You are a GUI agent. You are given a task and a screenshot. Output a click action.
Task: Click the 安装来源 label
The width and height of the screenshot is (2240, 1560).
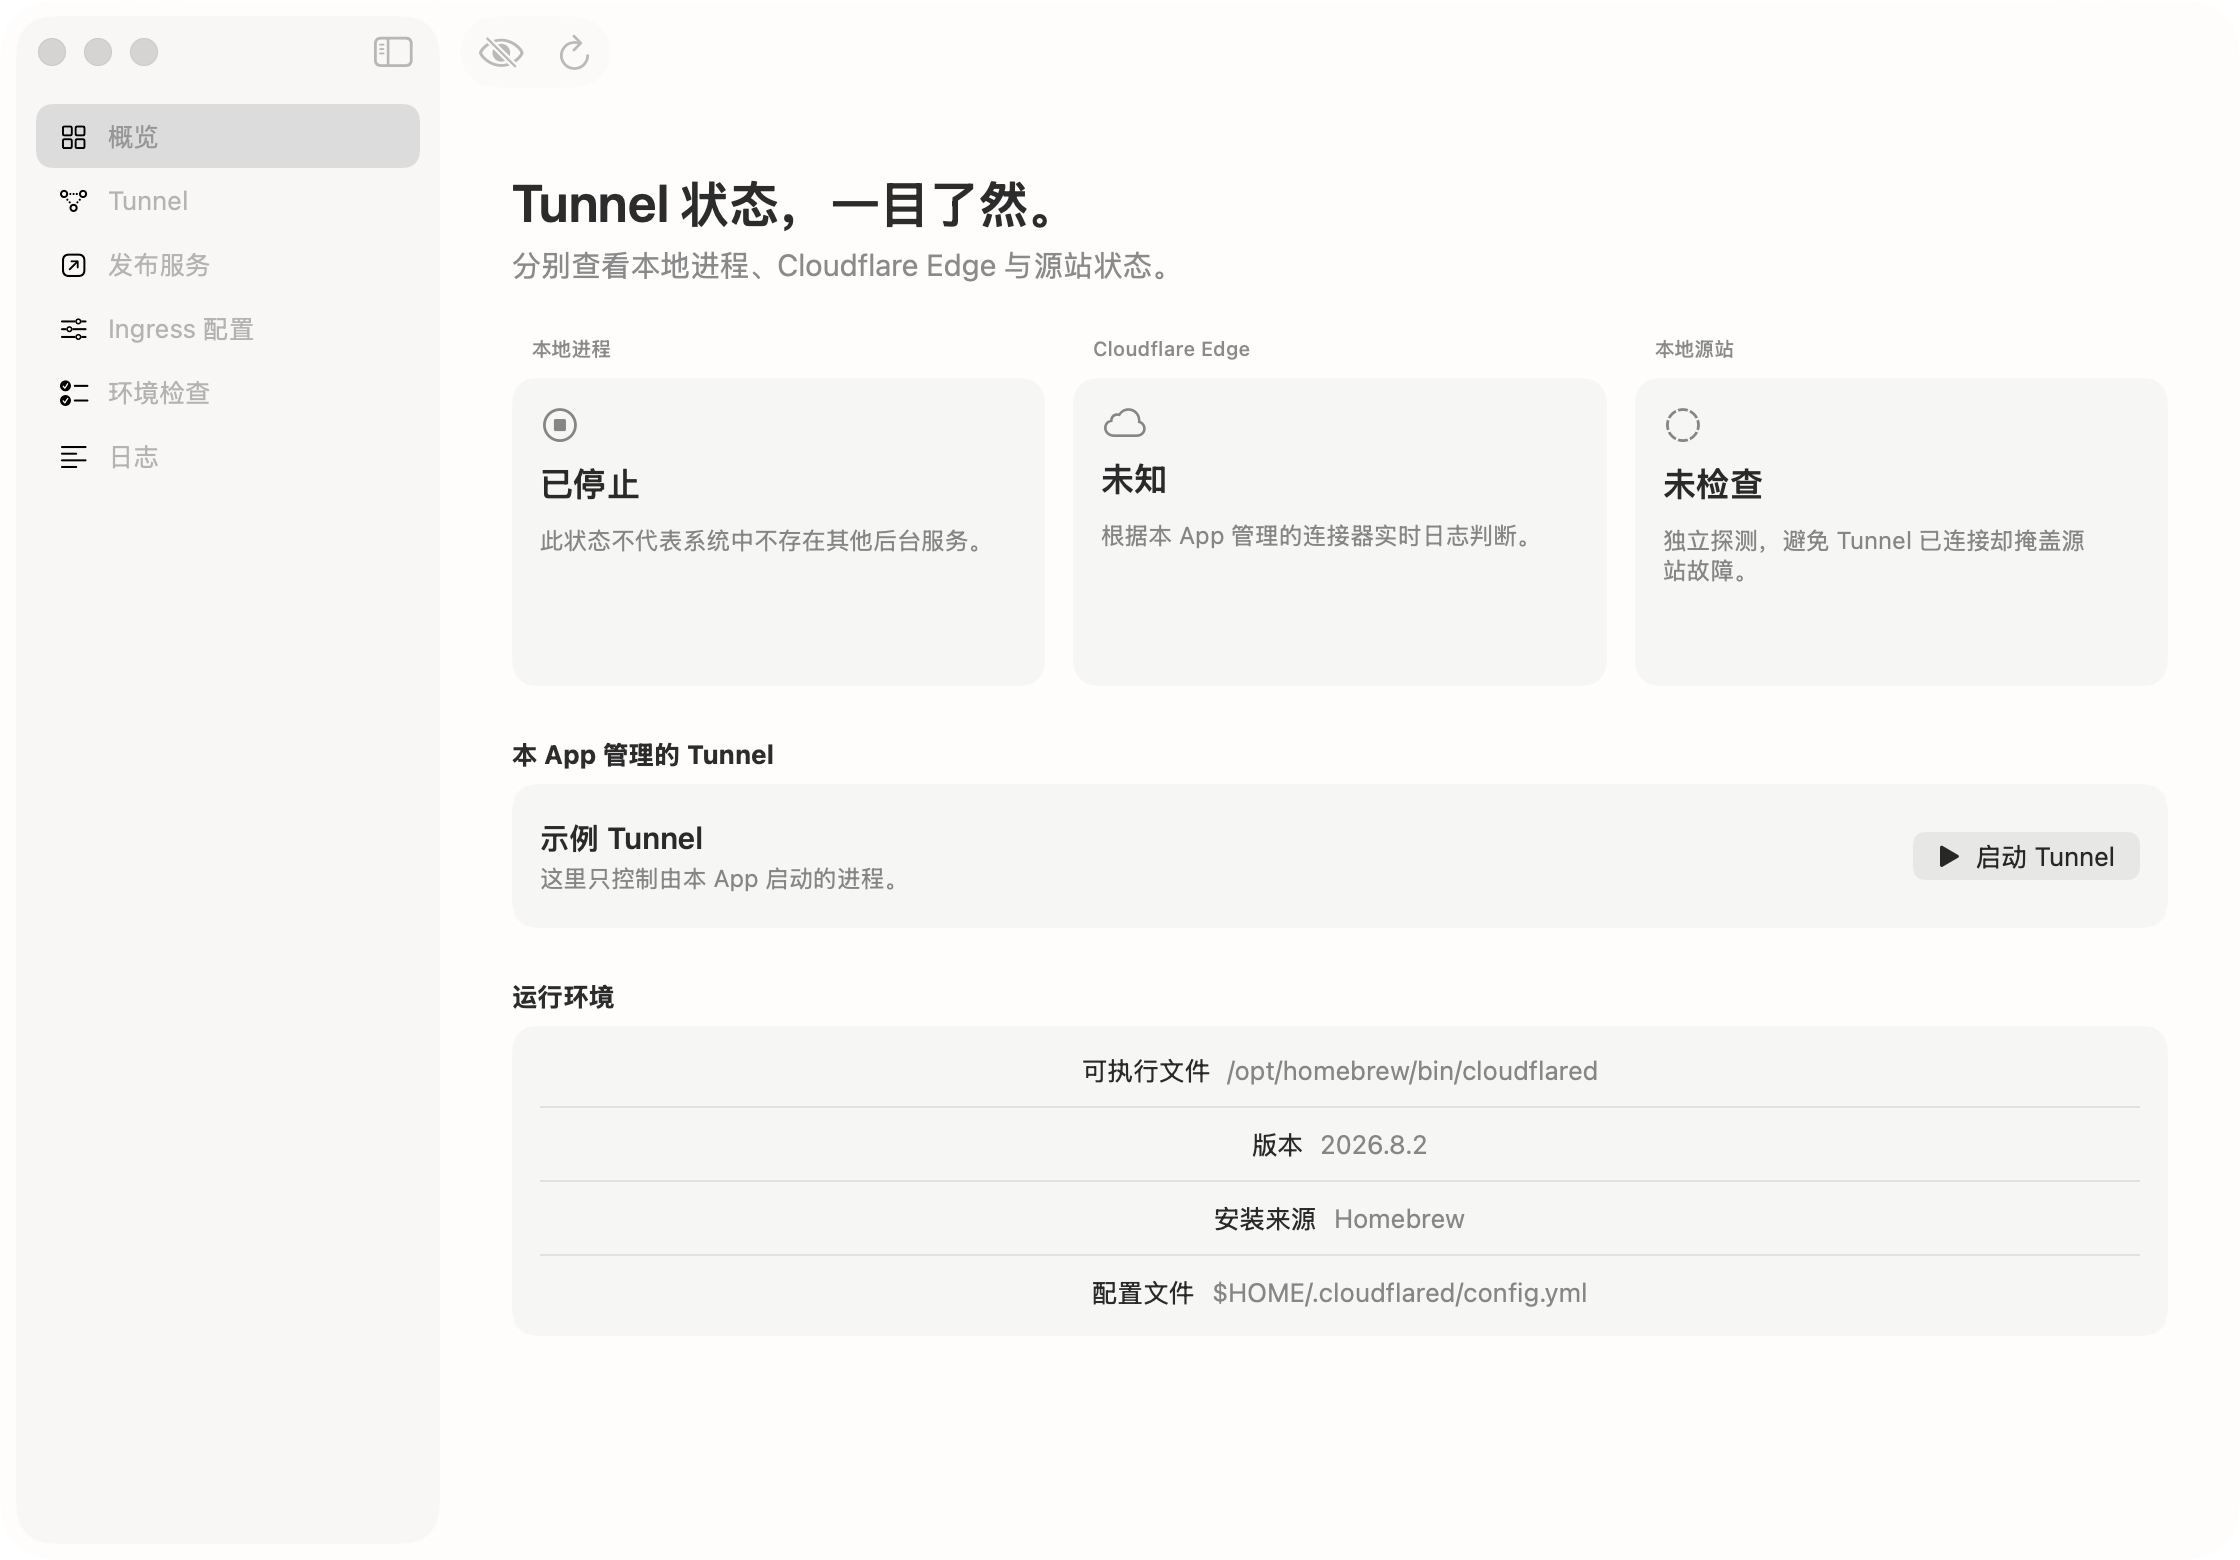[x=1265, y=1219]
